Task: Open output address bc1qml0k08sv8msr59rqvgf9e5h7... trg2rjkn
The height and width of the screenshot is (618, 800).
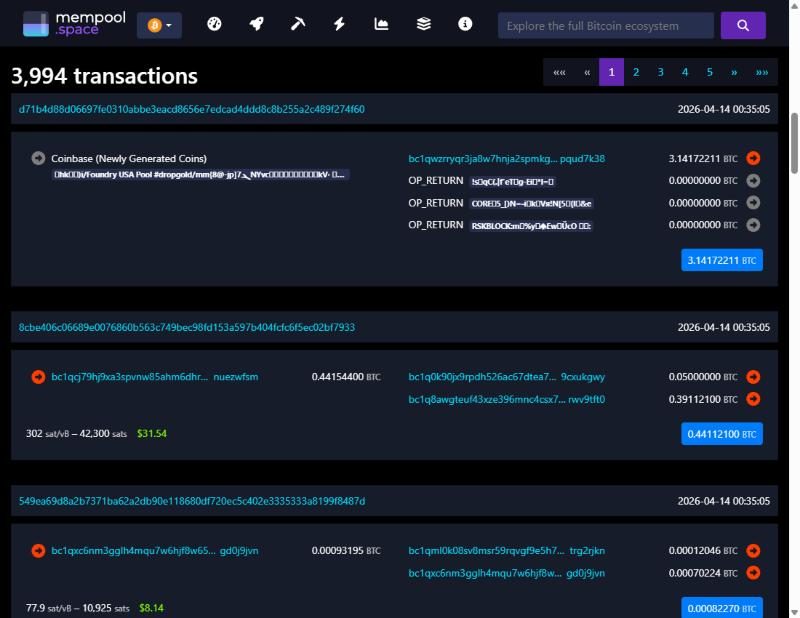Action: (x=507, y=551)
